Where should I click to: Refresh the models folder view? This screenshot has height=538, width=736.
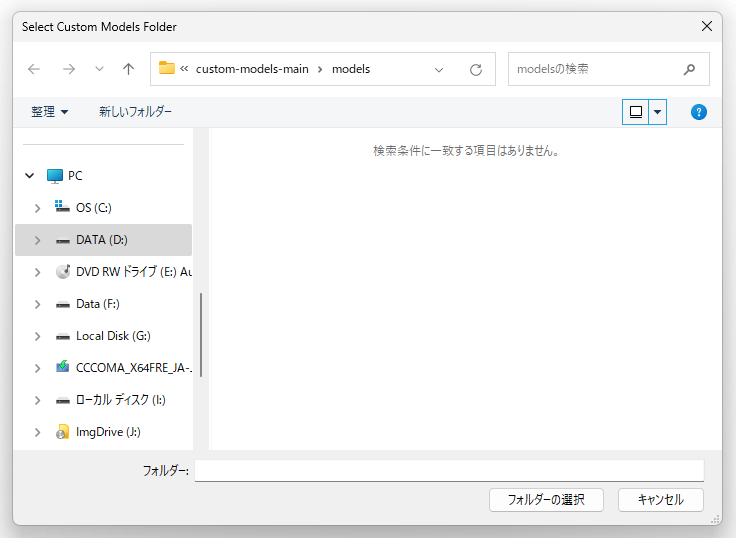click(476, 70)
